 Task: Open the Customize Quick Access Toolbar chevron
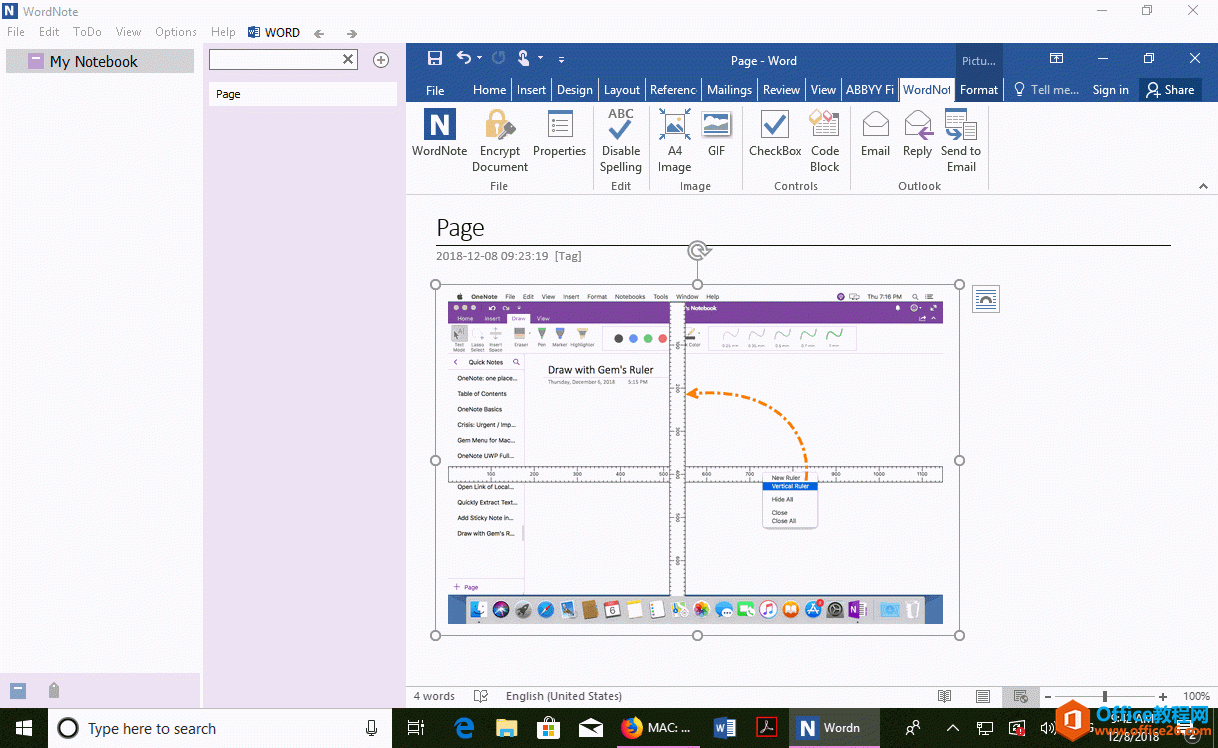pyautogui.click(x=561, y=60)
